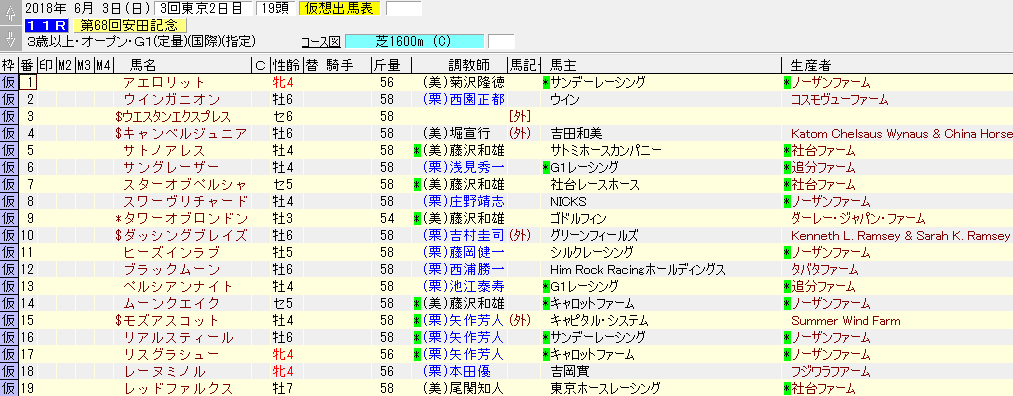Click the 仮想出馬表 yellow label
Viewport: 1013px width, 396px height.
coord(340,8)
